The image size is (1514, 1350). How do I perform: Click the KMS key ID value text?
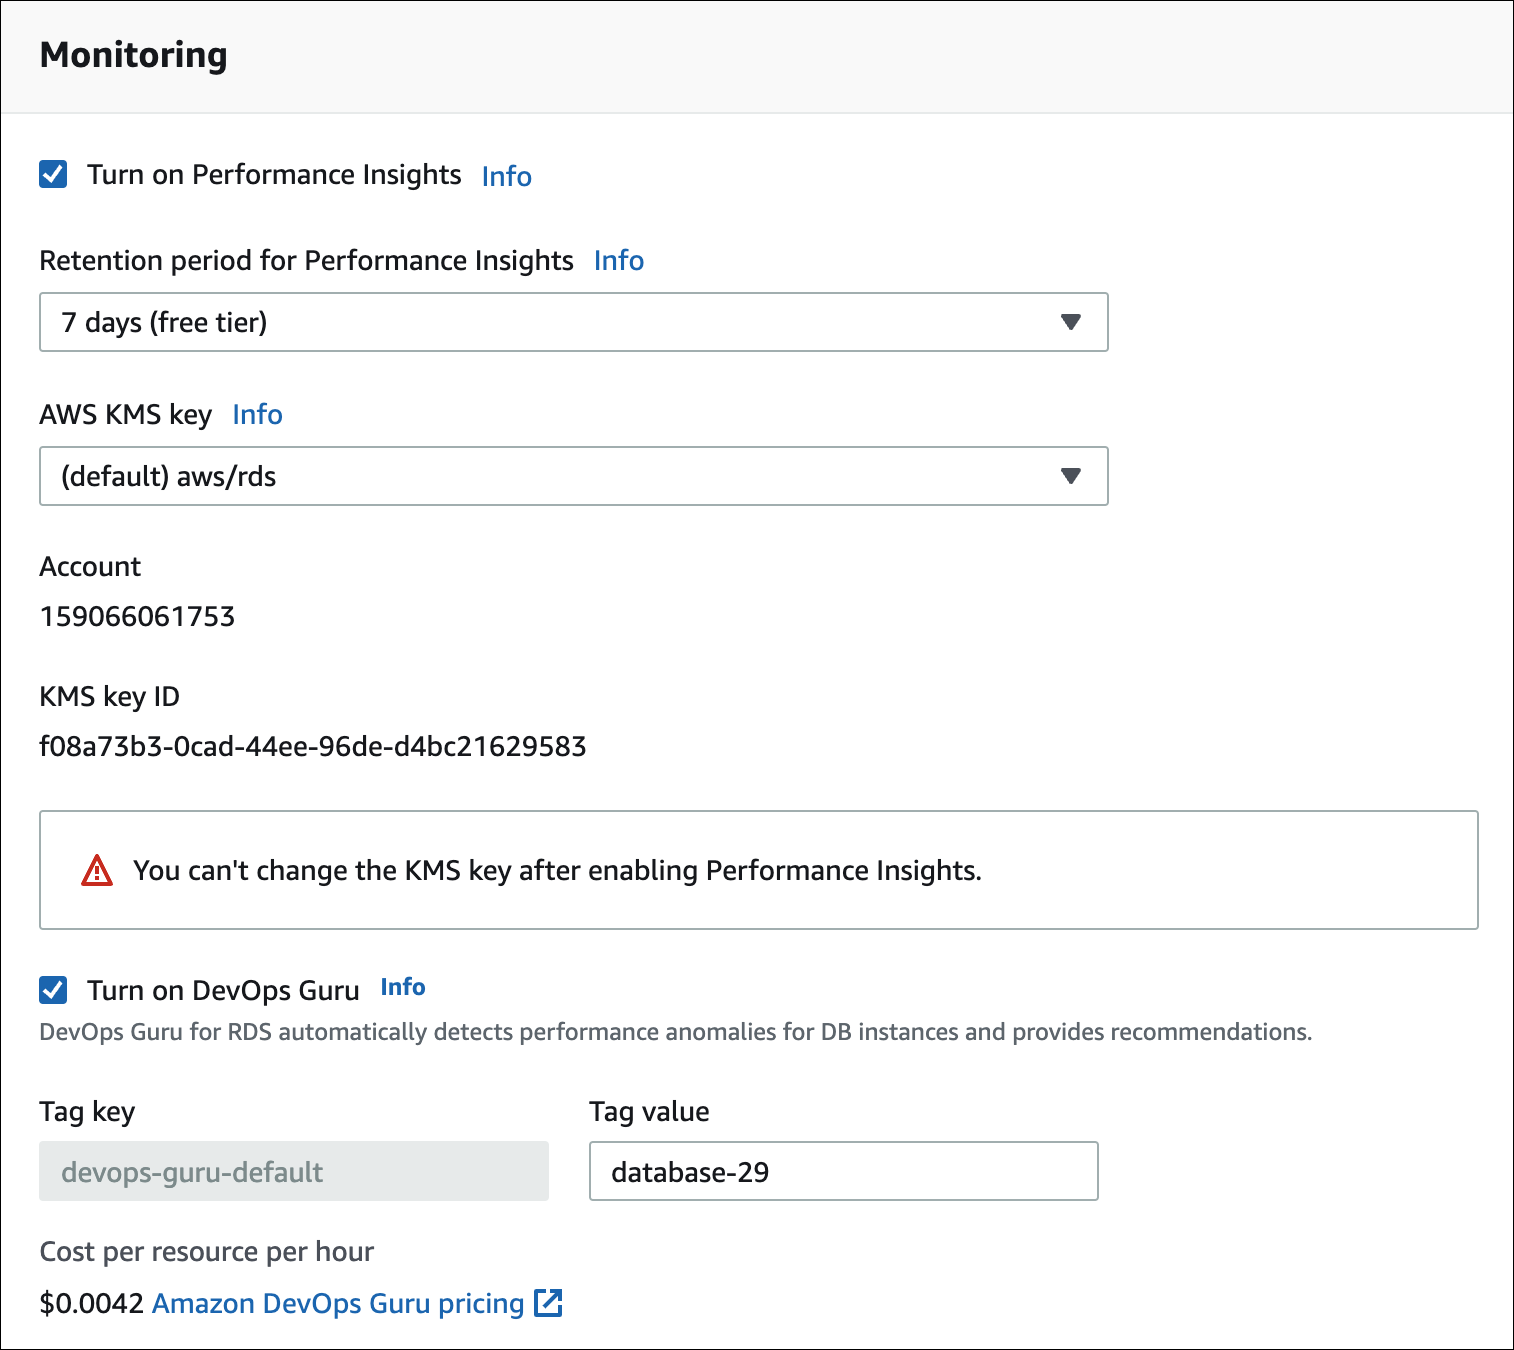313,746
